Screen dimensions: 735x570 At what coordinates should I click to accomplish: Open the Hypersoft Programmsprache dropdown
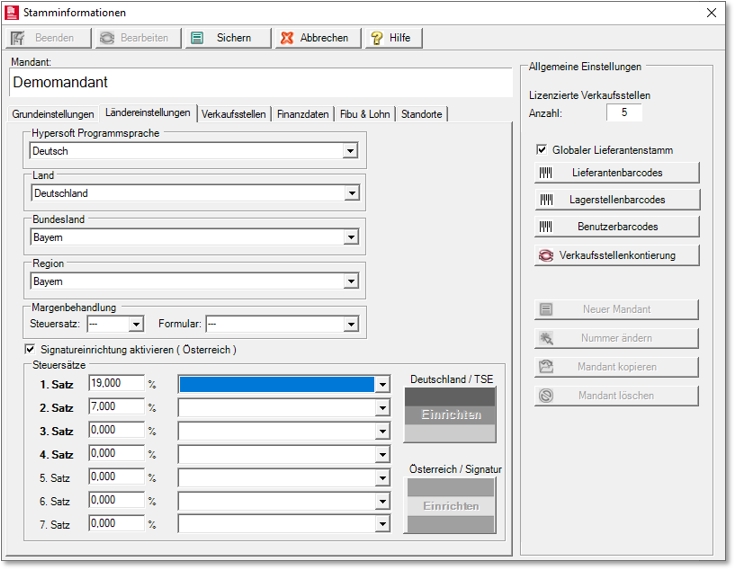point(350,151)
